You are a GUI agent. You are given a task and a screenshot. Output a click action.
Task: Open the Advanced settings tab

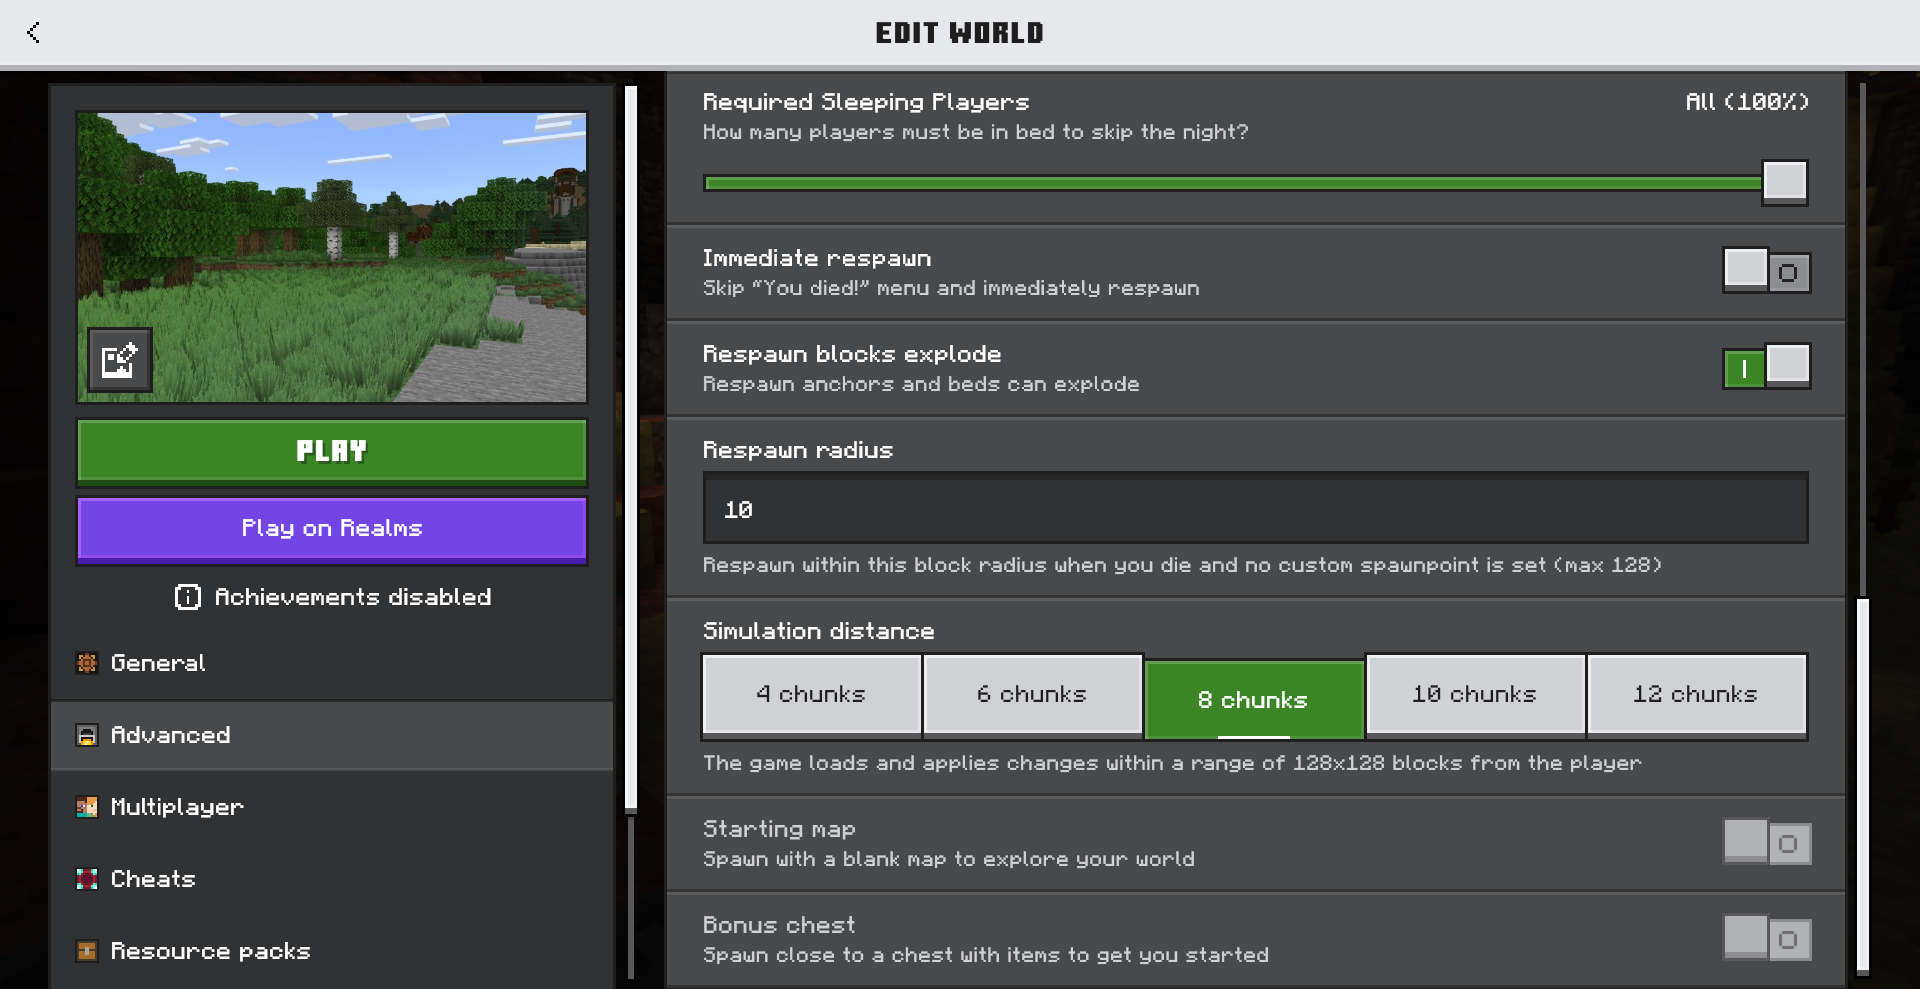click(x=332, y=735)
